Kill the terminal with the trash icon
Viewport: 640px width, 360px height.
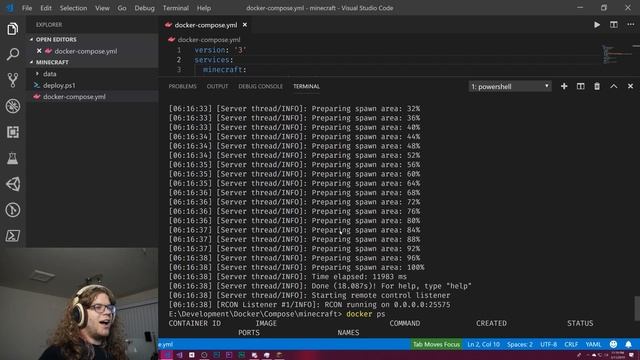coord(597,86)
